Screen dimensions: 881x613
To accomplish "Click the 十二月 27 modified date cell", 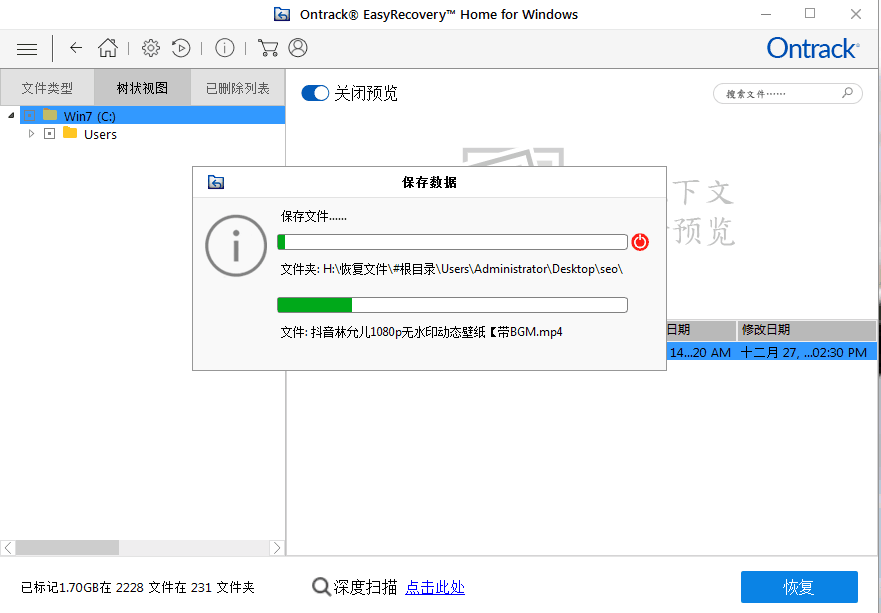I will pos(803,352).
